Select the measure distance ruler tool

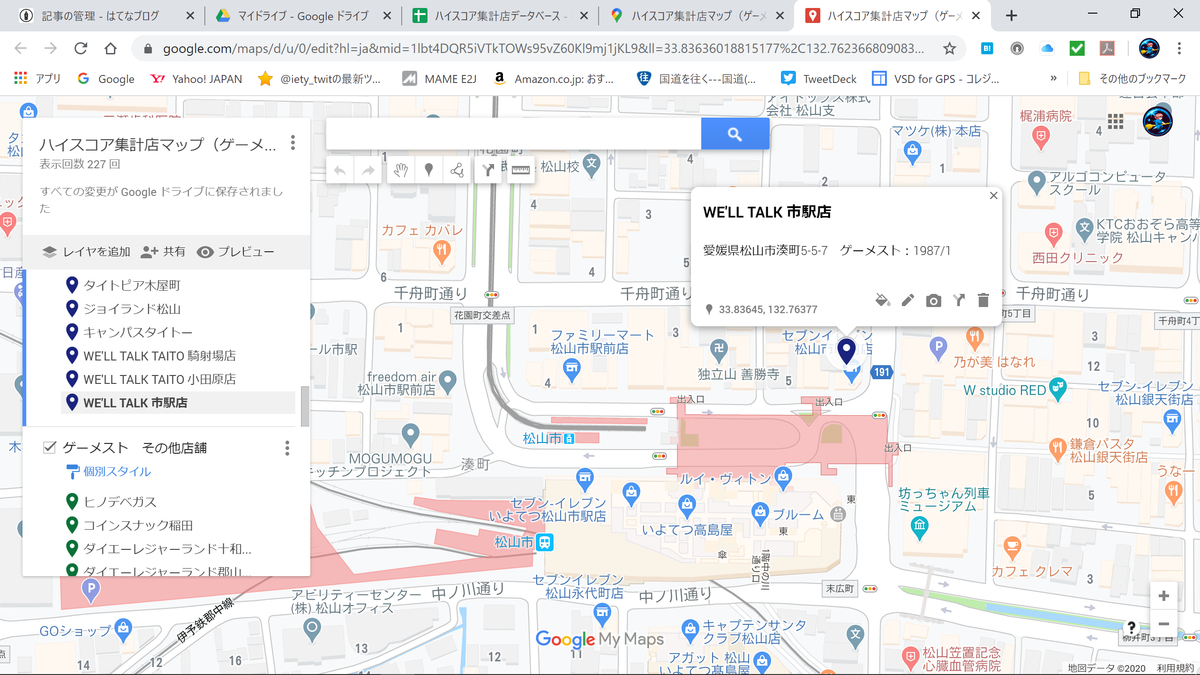click(520, 170)
